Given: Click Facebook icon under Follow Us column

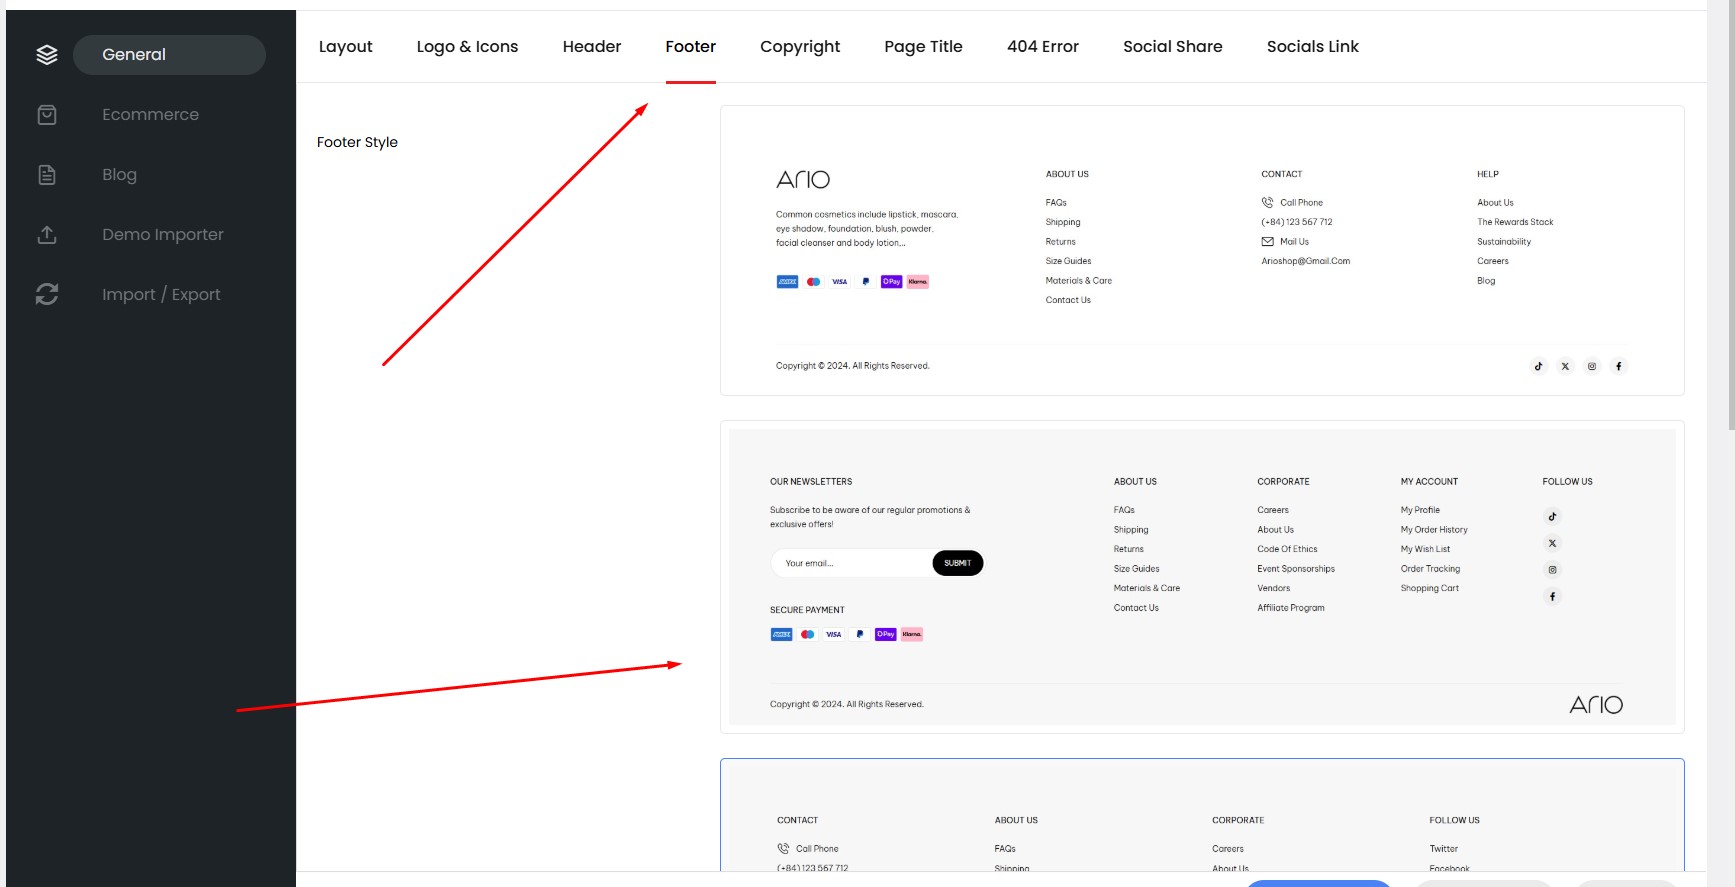Looking at the screenshot, I should point(1552,596).
